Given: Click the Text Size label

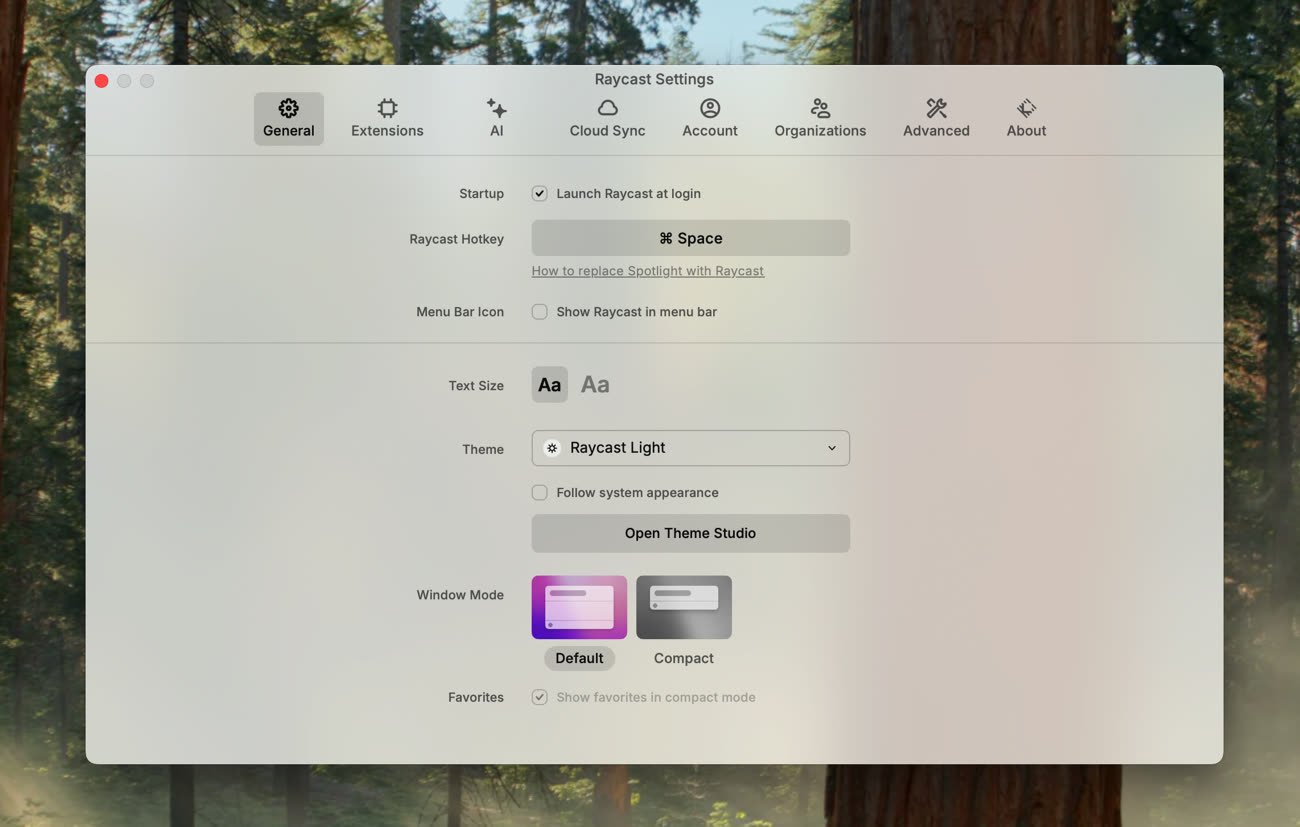Looking at the screenshot, I should pos(476,386).
